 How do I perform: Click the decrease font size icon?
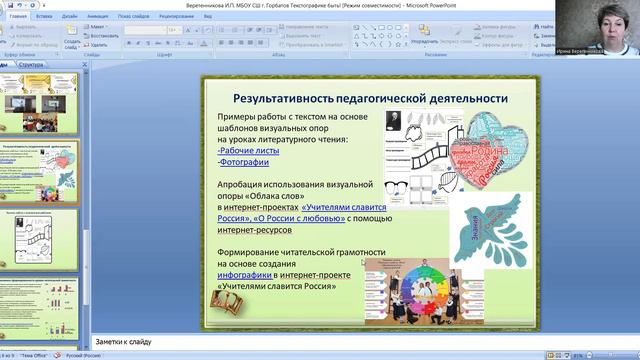coord(197,30)
